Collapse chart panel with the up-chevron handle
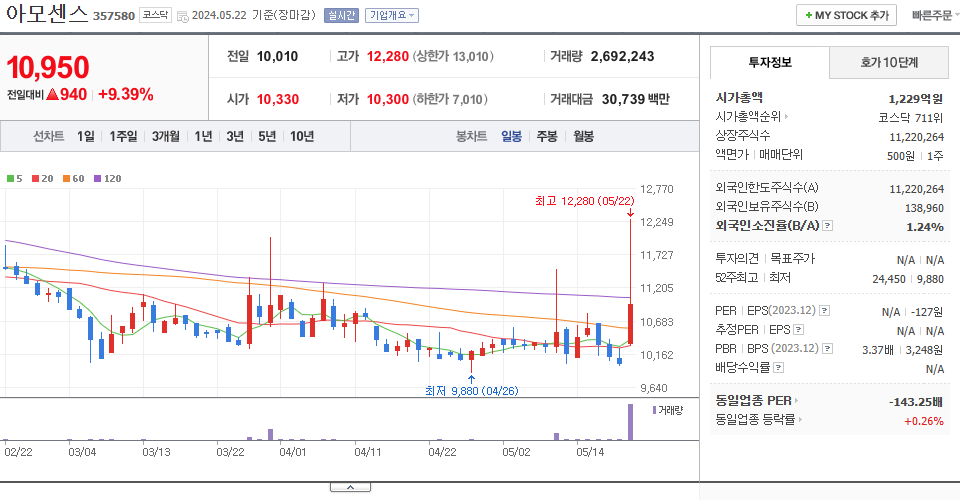 click(350, 487)
